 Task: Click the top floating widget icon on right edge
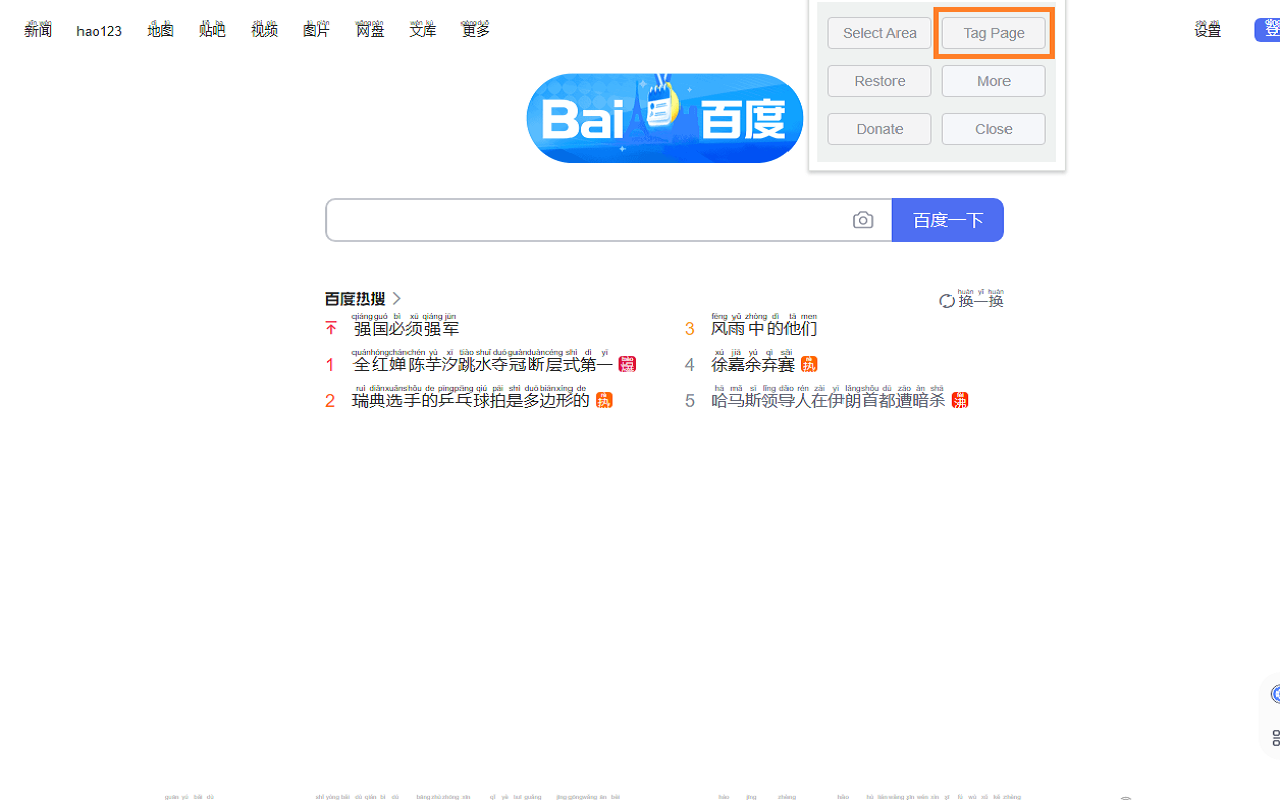pyautogui.click(x=1274, y=693)
